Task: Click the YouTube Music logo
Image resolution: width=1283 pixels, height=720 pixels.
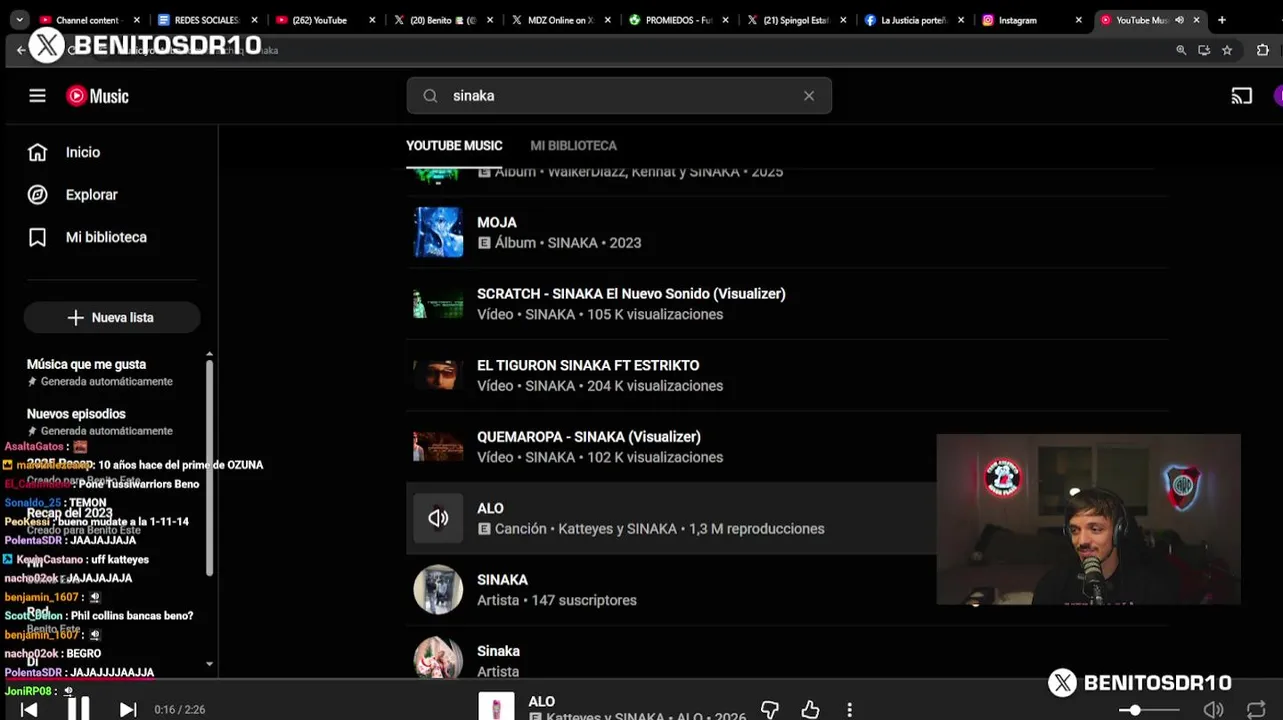Action: [97, 96]
